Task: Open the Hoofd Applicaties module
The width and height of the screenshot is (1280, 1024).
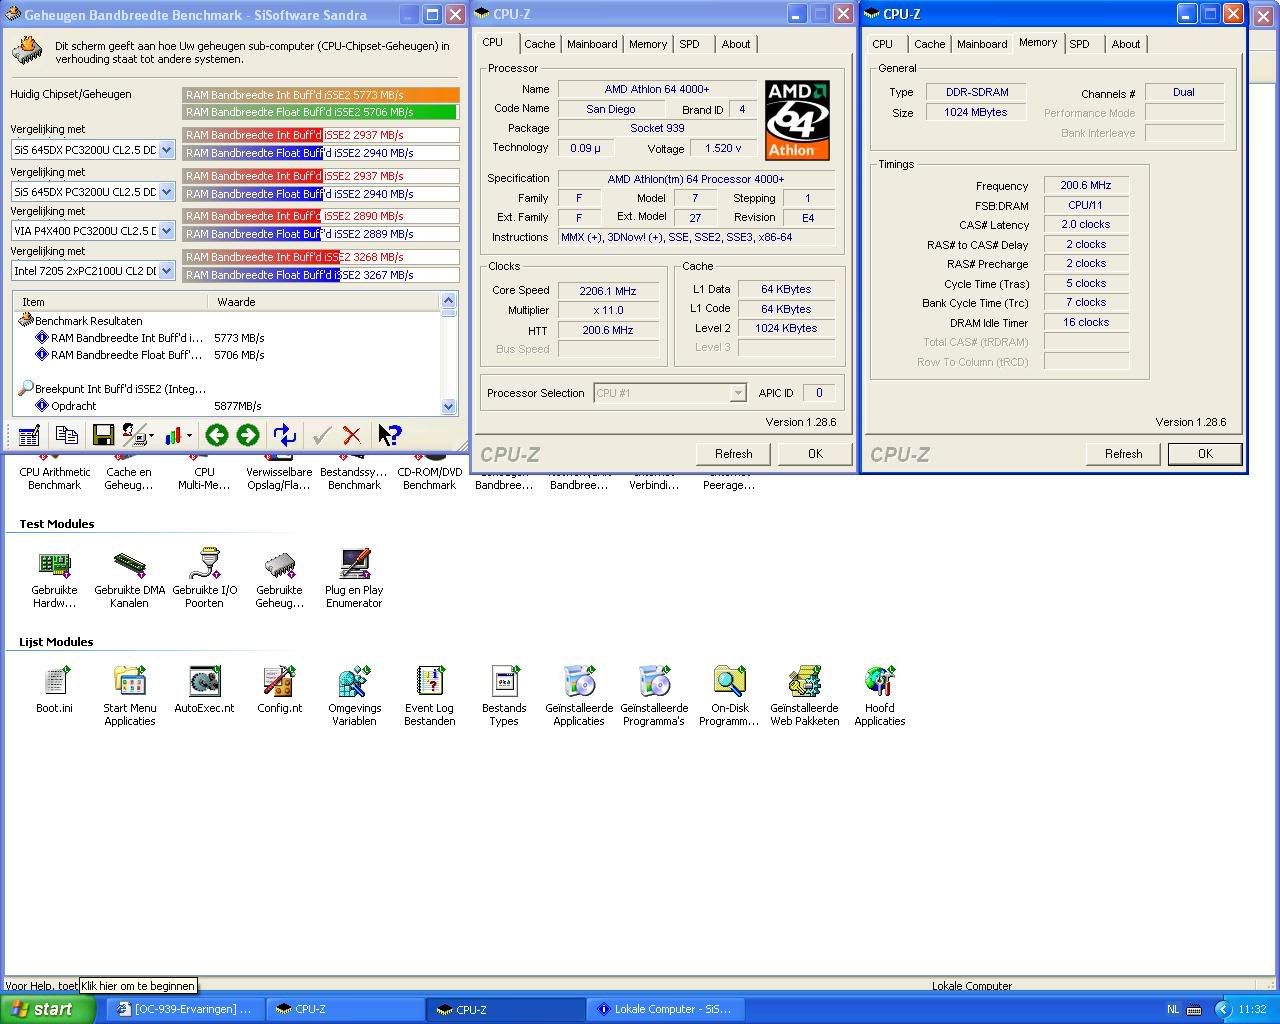Action: tap(880, 696)
